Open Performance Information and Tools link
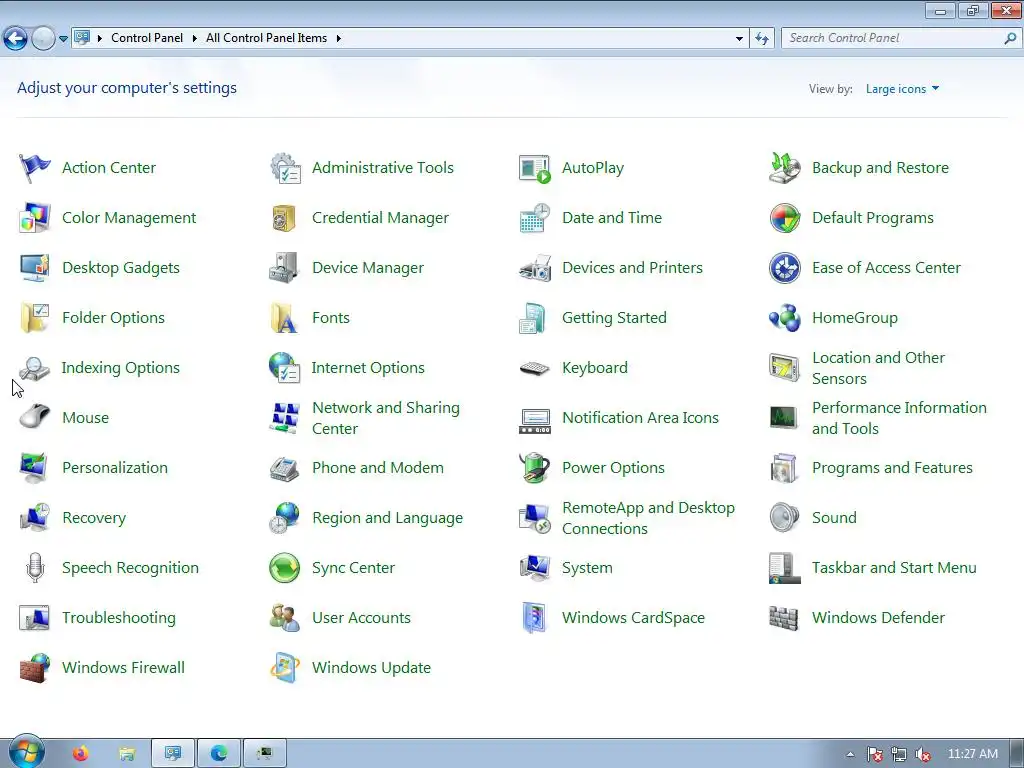Screen dimensions: 1024x768 point(899,418)
